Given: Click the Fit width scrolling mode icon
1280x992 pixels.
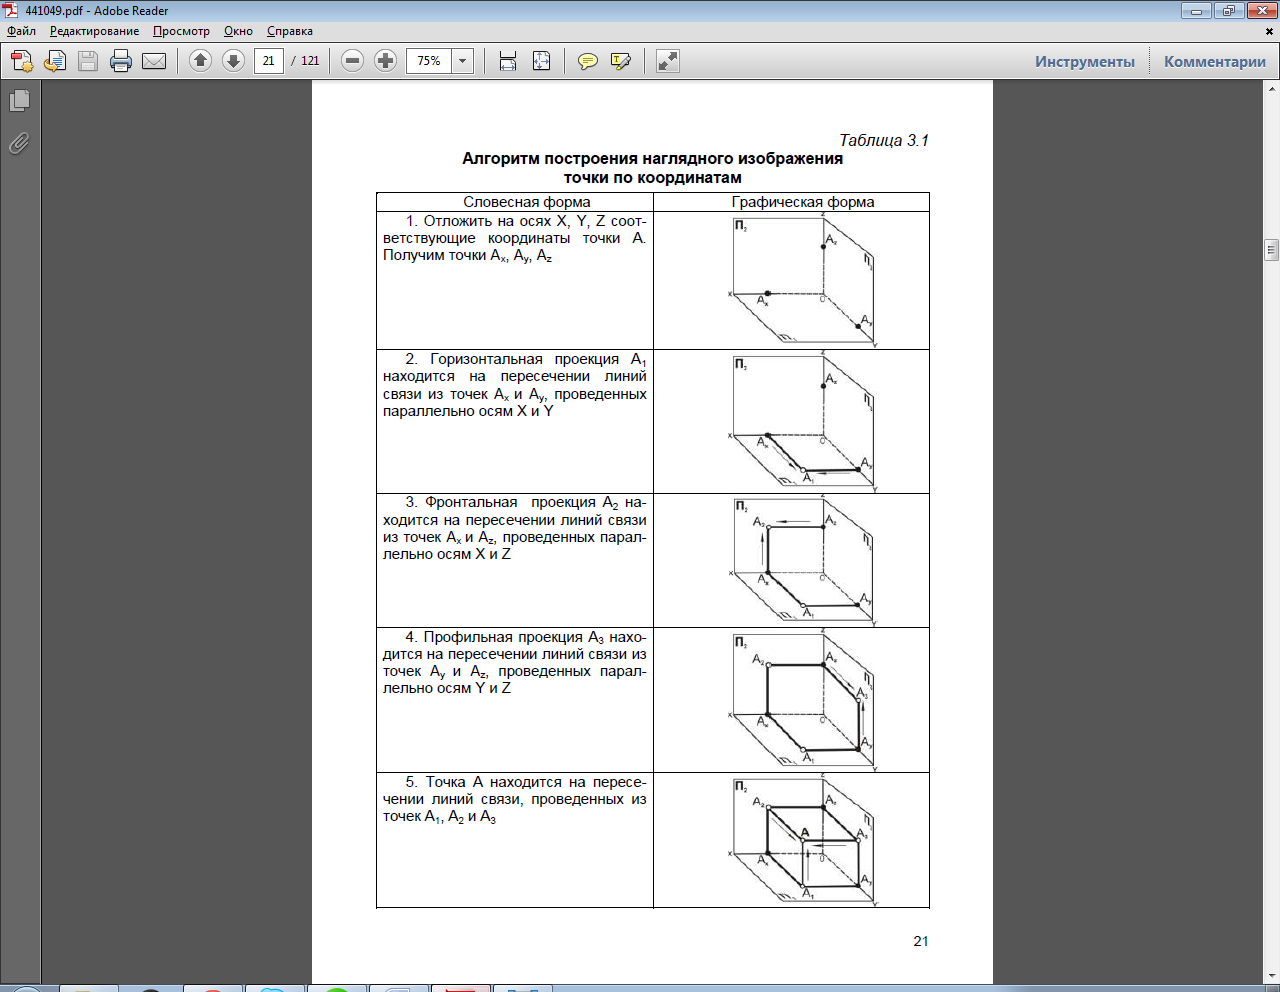Looking at the screenshot, I should (x=508, y=61).
